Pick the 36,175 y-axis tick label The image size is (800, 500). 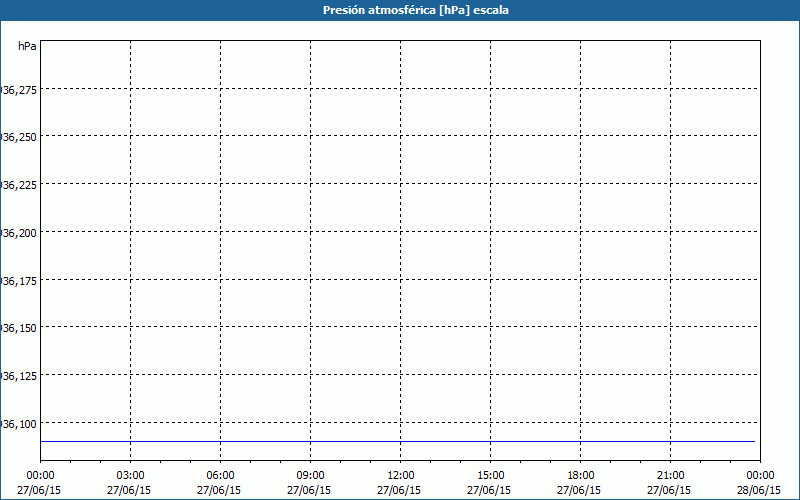(19, 280)
